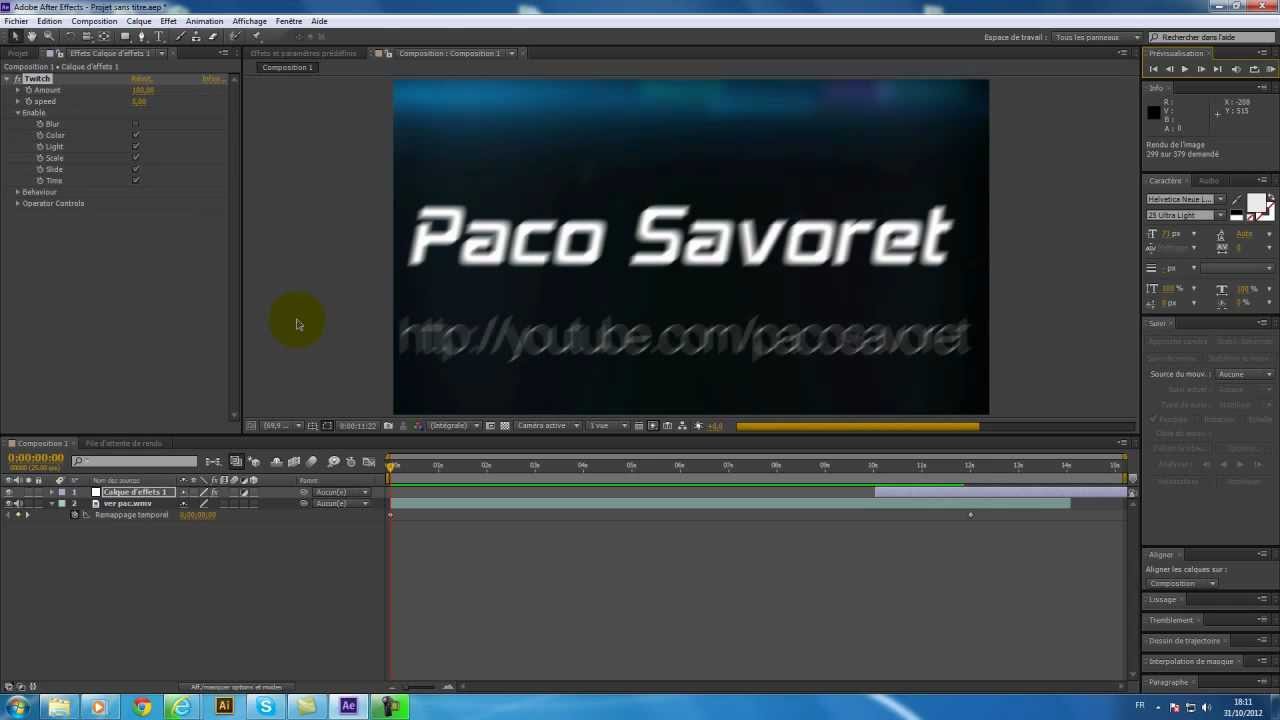Click the Twitch Réinit. reset link

point(142,79)
